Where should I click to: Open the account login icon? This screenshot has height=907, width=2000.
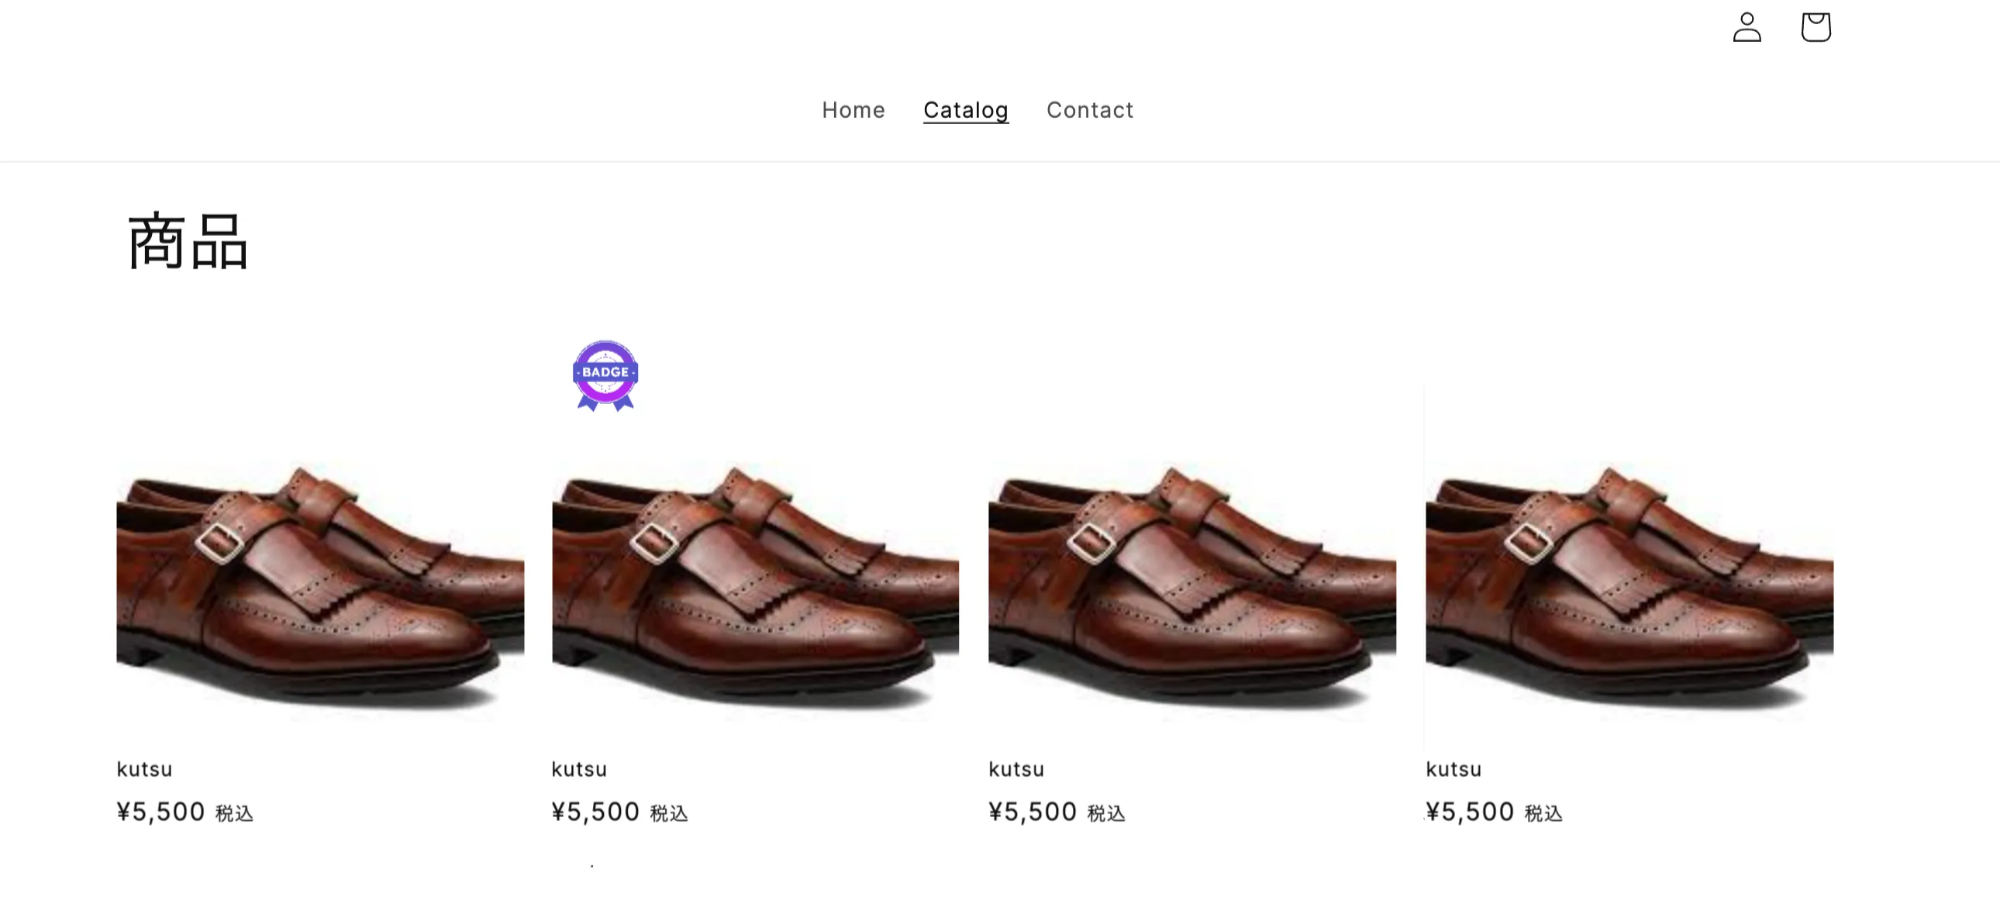pos(1746,27)
